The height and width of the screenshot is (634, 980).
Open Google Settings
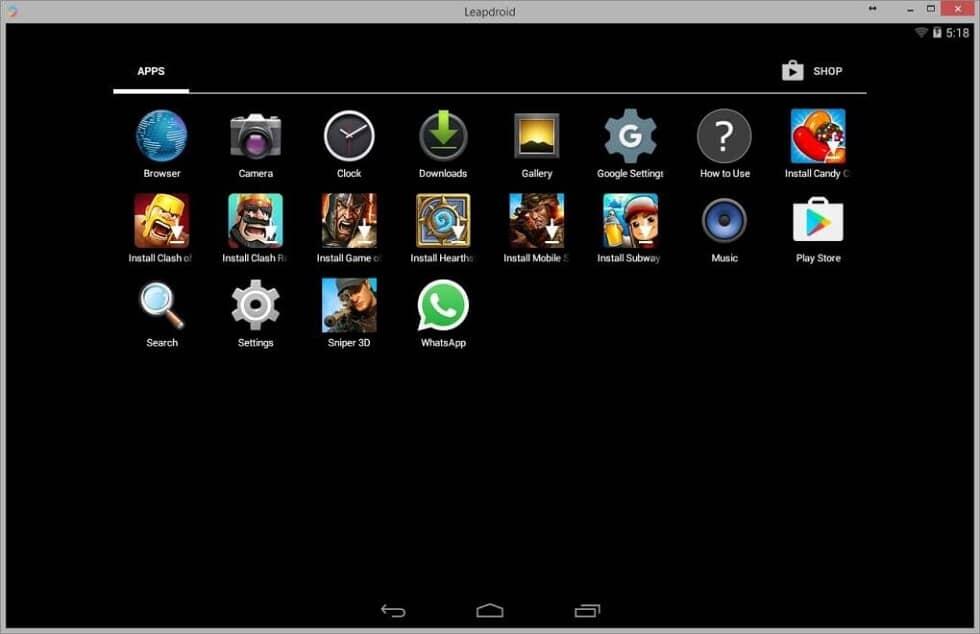[x=630, y=136]
